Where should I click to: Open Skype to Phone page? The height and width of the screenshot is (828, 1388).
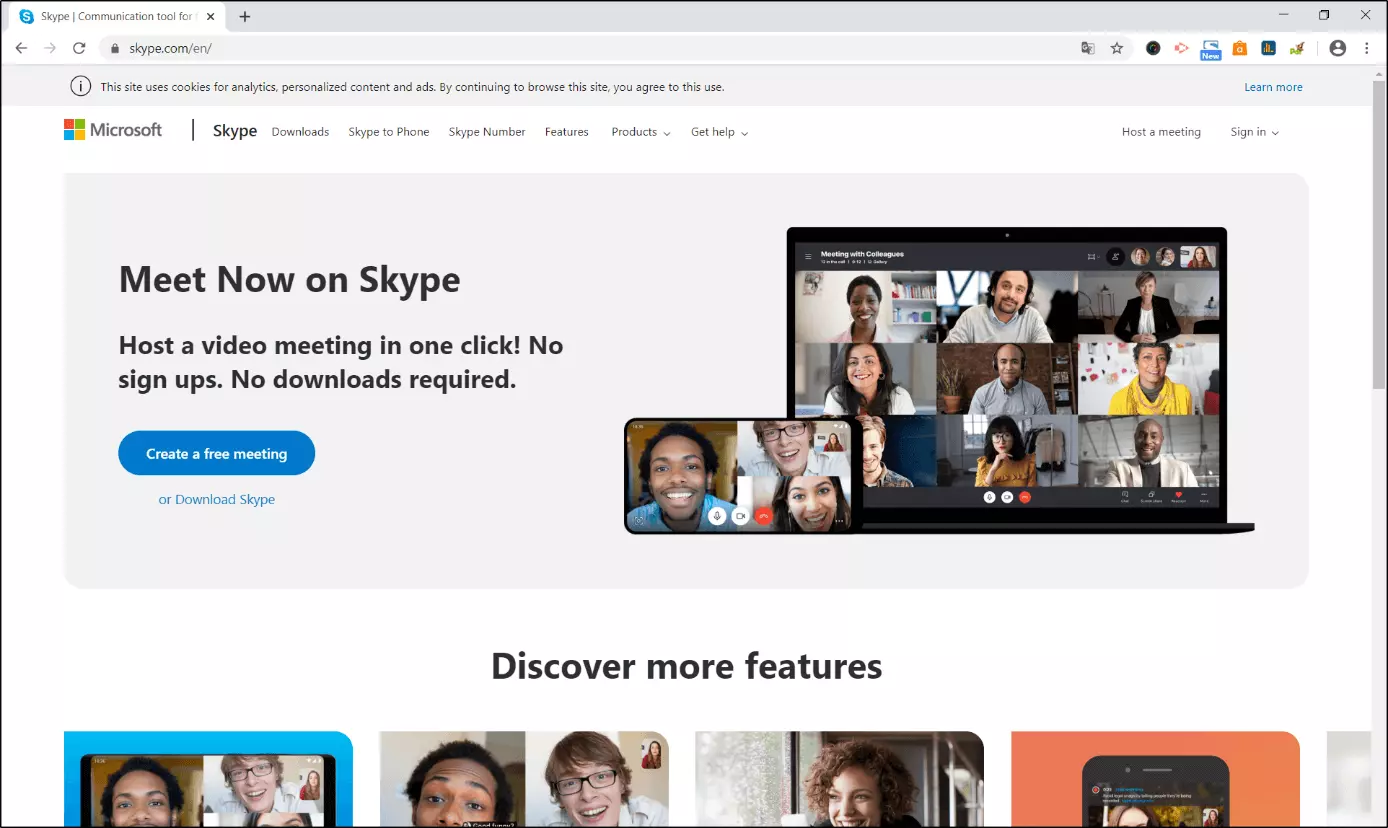389,132
